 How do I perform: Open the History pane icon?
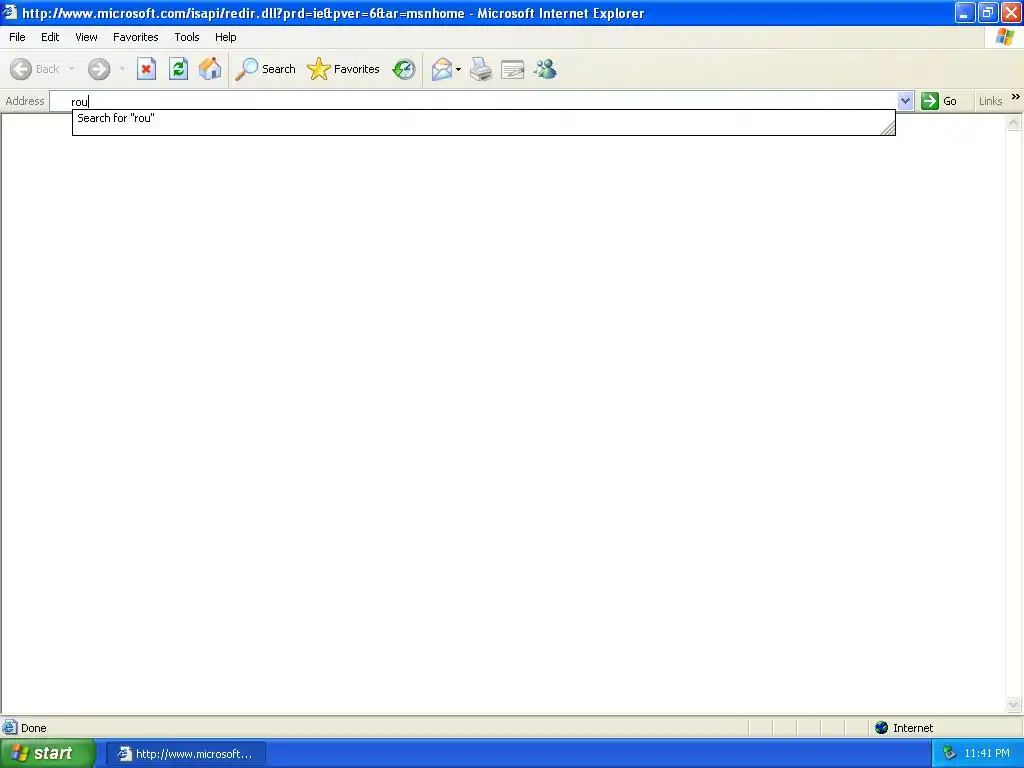(x=404, y=69)
